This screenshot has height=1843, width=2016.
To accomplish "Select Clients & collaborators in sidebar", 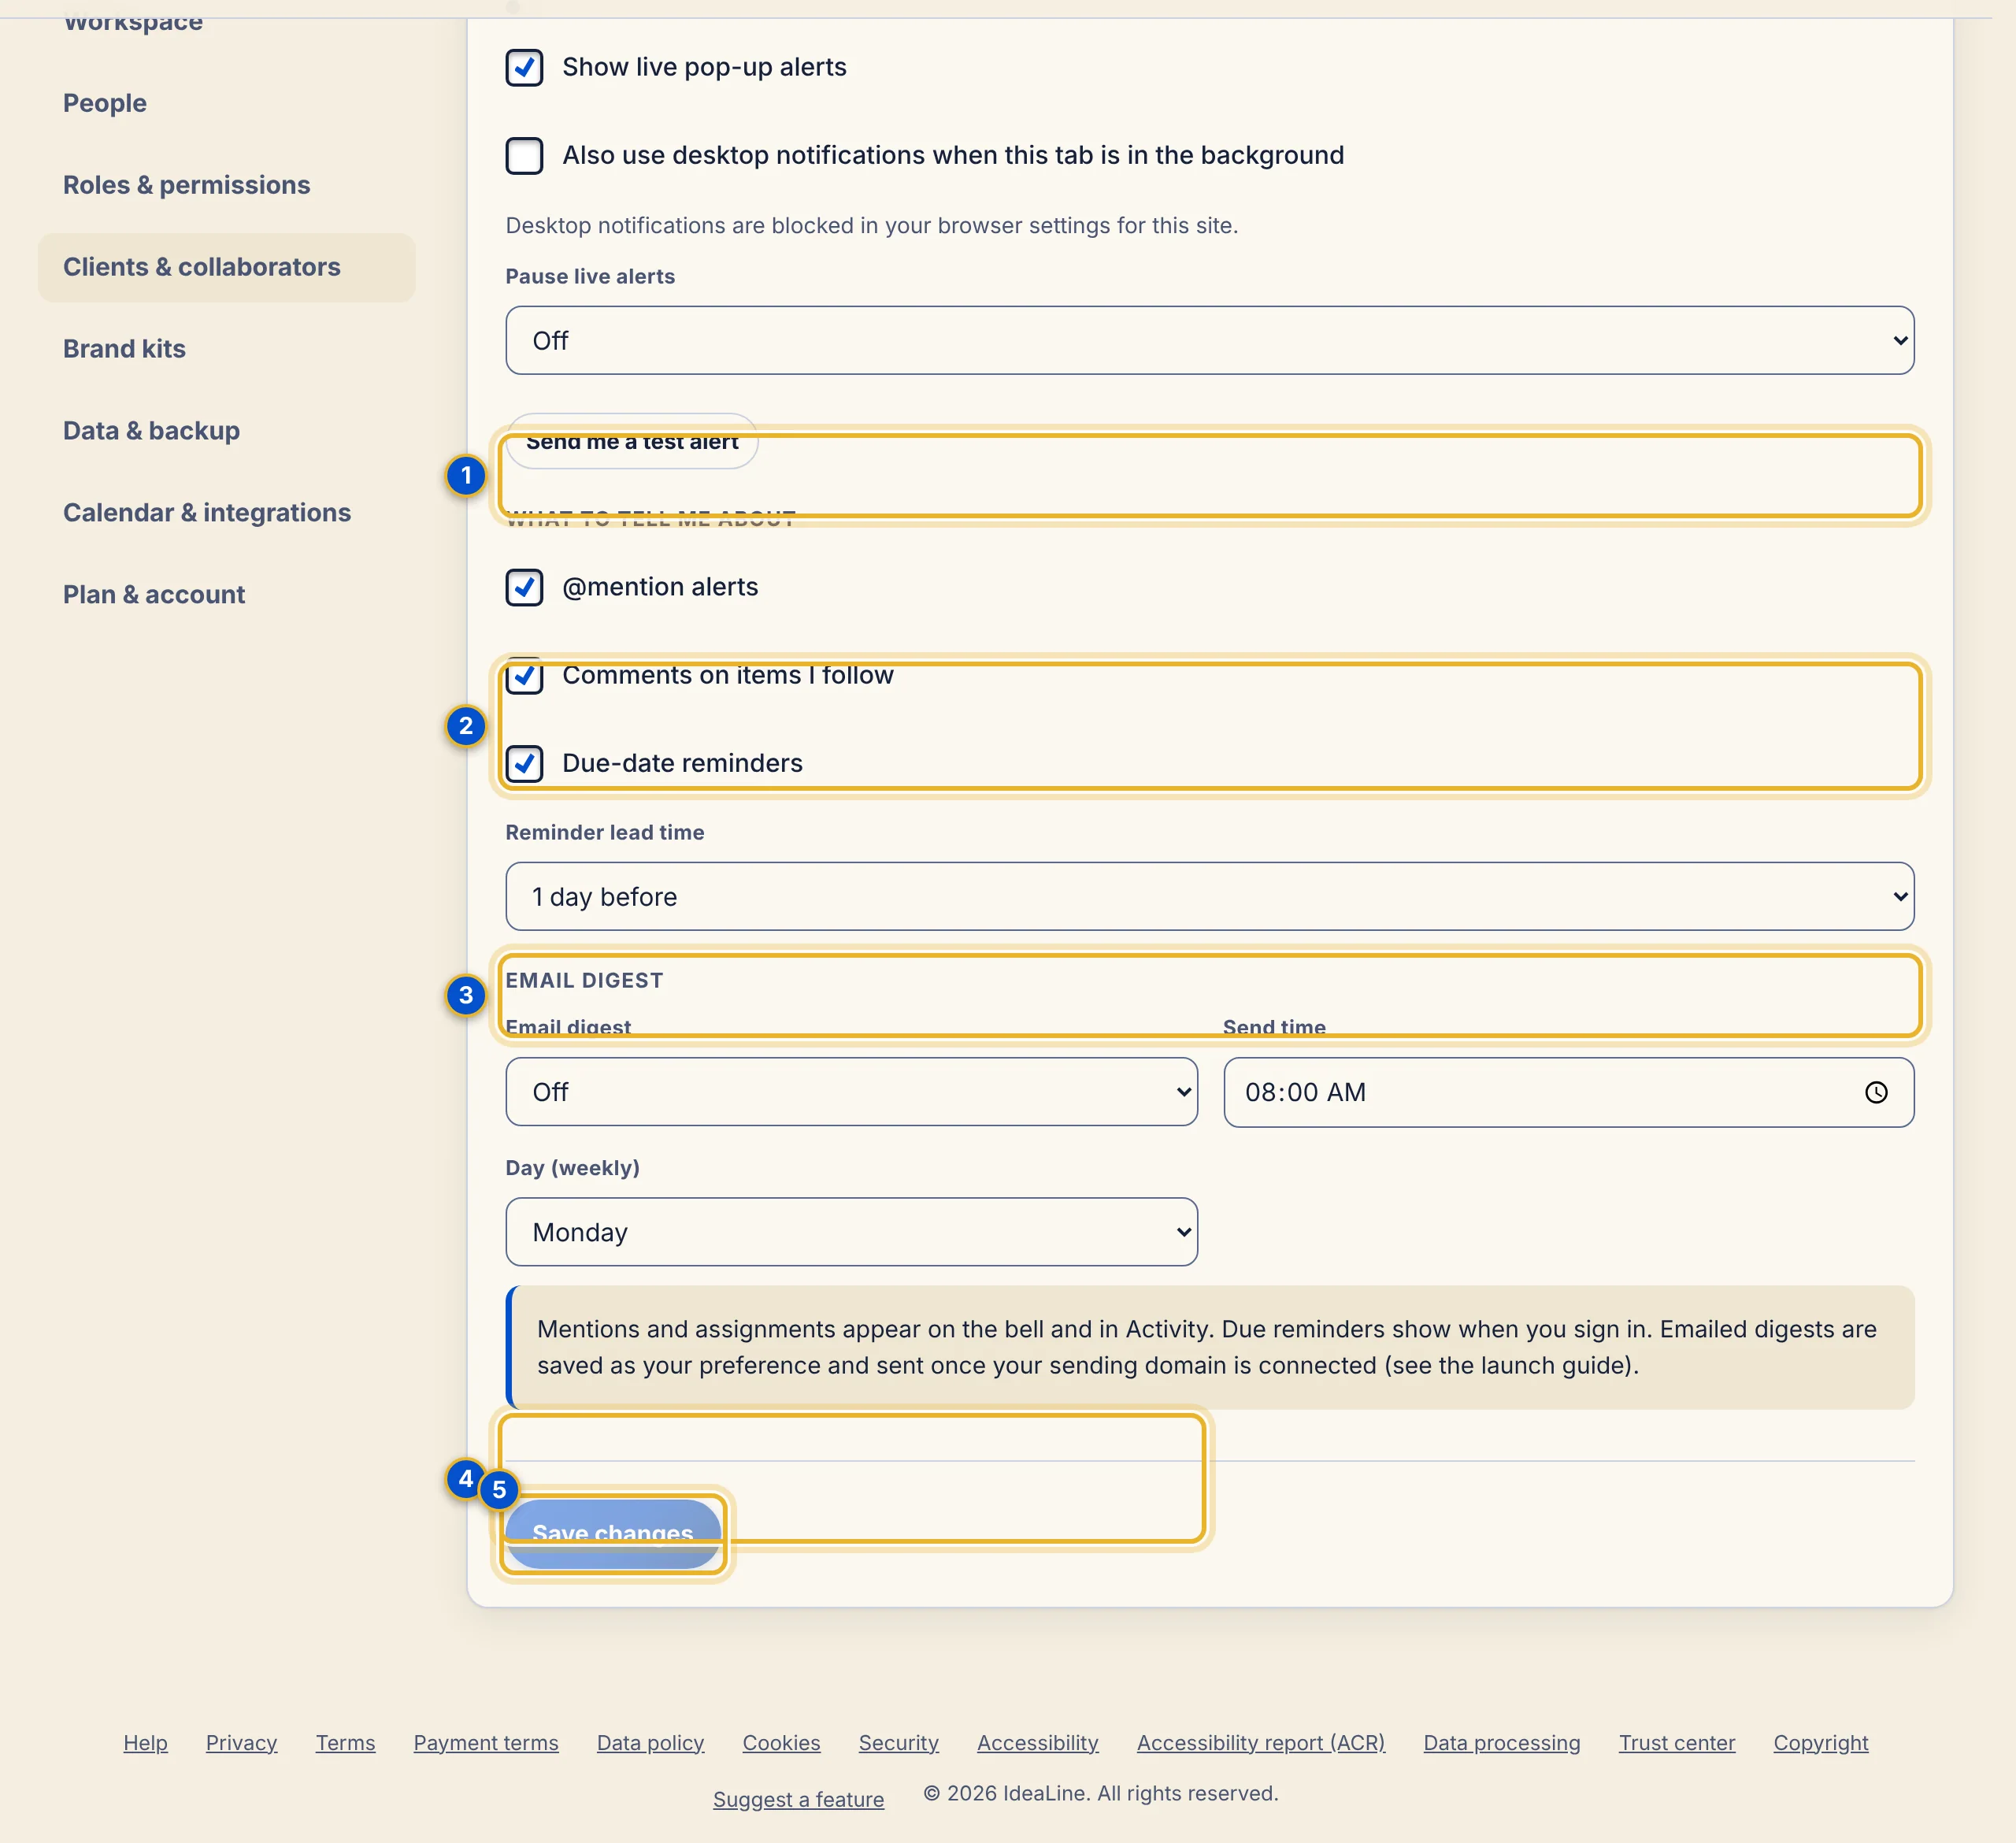I will tap(226, 267).
